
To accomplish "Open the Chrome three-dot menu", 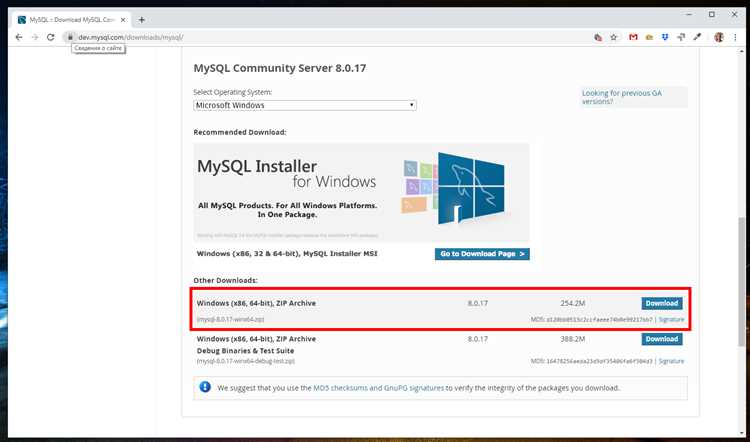I will pyautogui.click(x=735, y=37).
